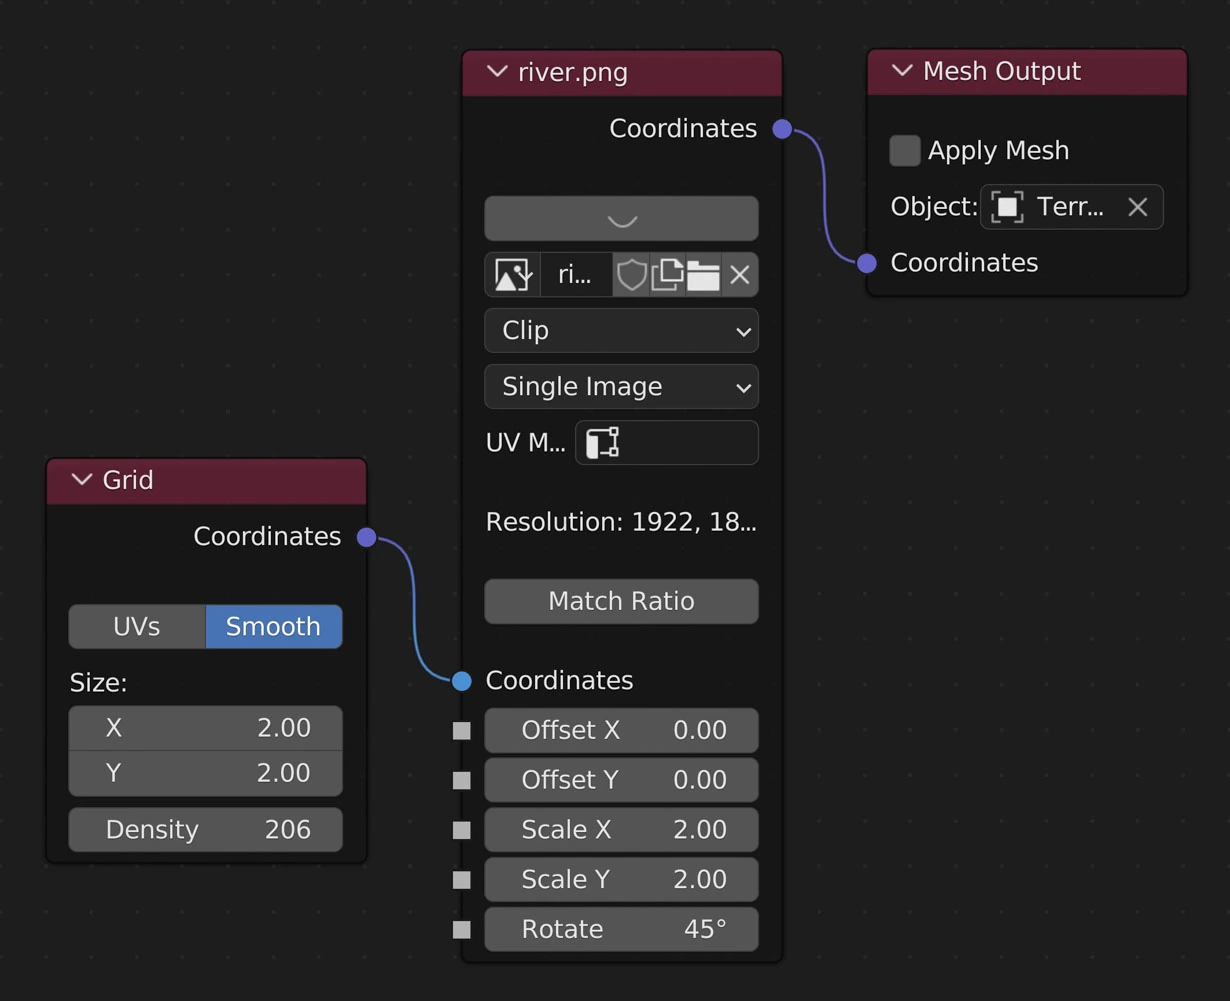1230x1001 pixels.
Task: Click the Rotate 45° value slider
Action: (621, 929)
